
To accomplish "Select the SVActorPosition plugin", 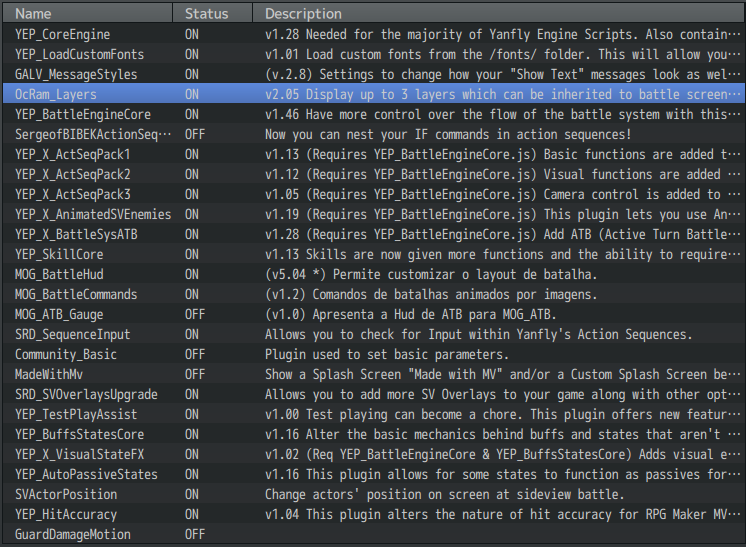I will pyautogui.click(x=66, y=494).
